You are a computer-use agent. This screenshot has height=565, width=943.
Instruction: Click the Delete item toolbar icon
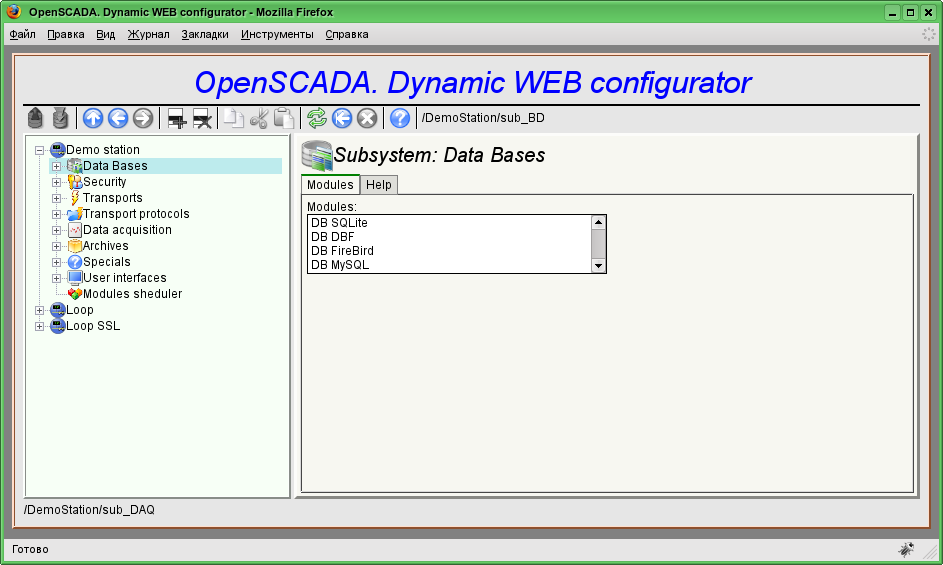click(x=202, y=119)
